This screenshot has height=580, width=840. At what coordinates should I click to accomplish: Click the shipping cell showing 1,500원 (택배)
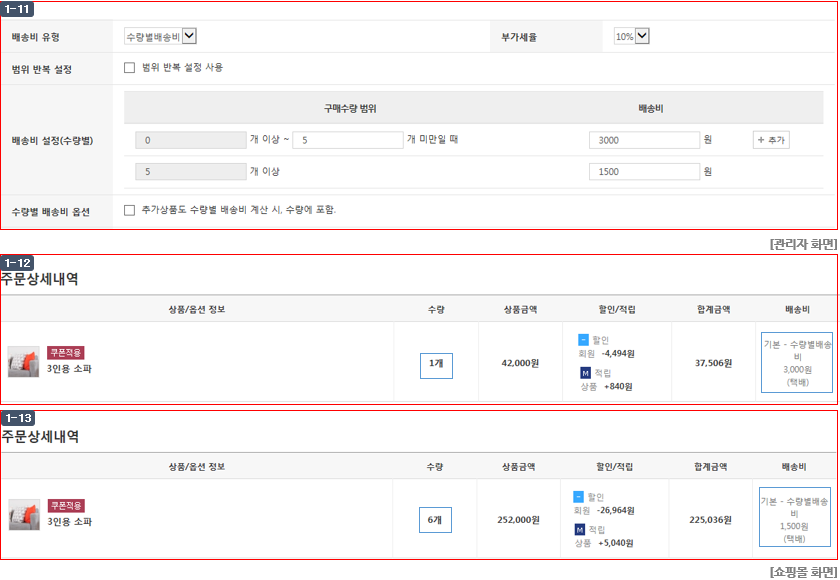[794, 517]
